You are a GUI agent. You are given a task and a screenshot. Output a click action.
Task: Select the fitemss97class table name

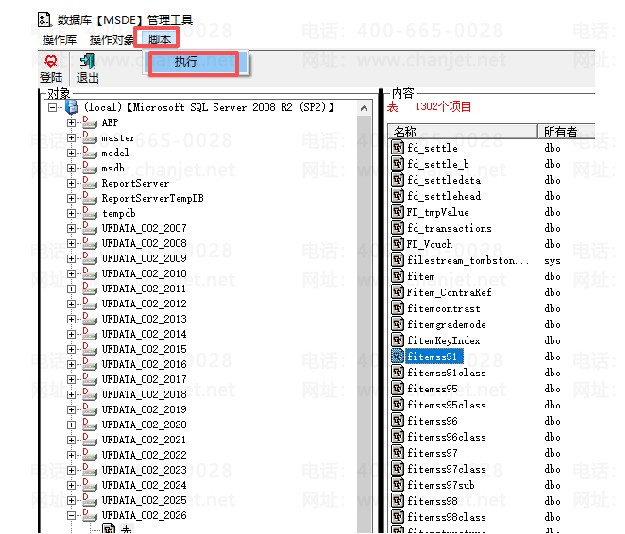tap(446, 469)
